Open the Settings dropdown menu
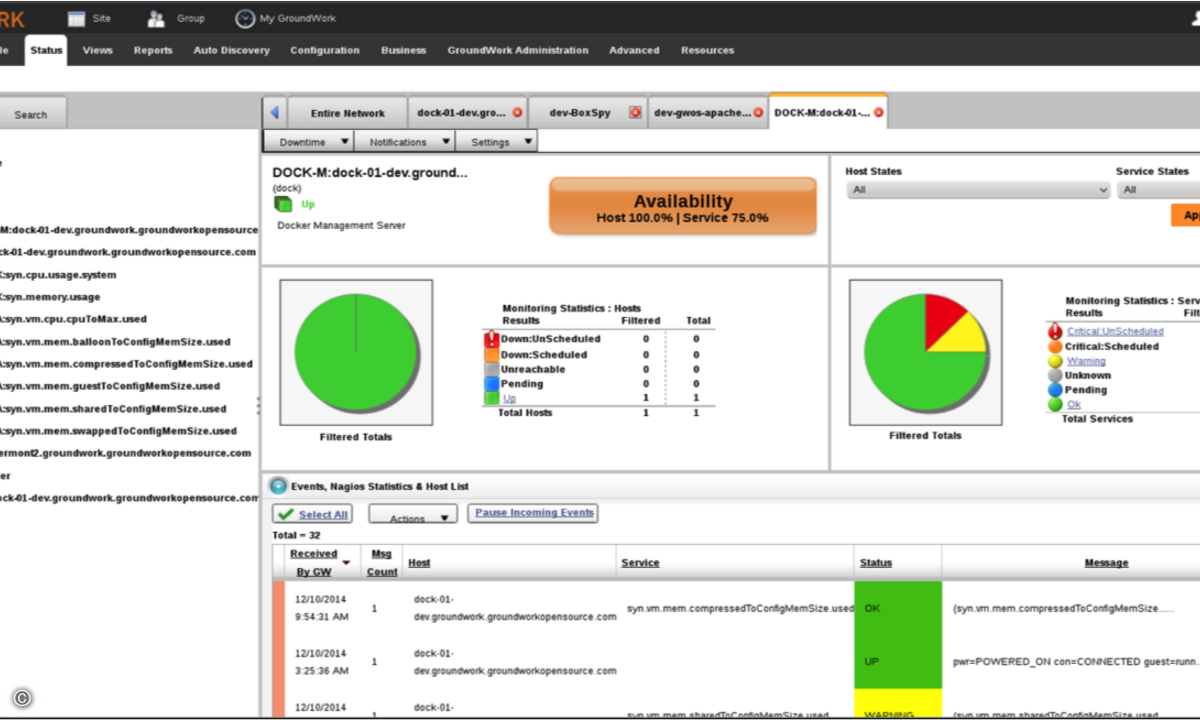The height and width of the screenshot is (720, 1200). (497, 142)
